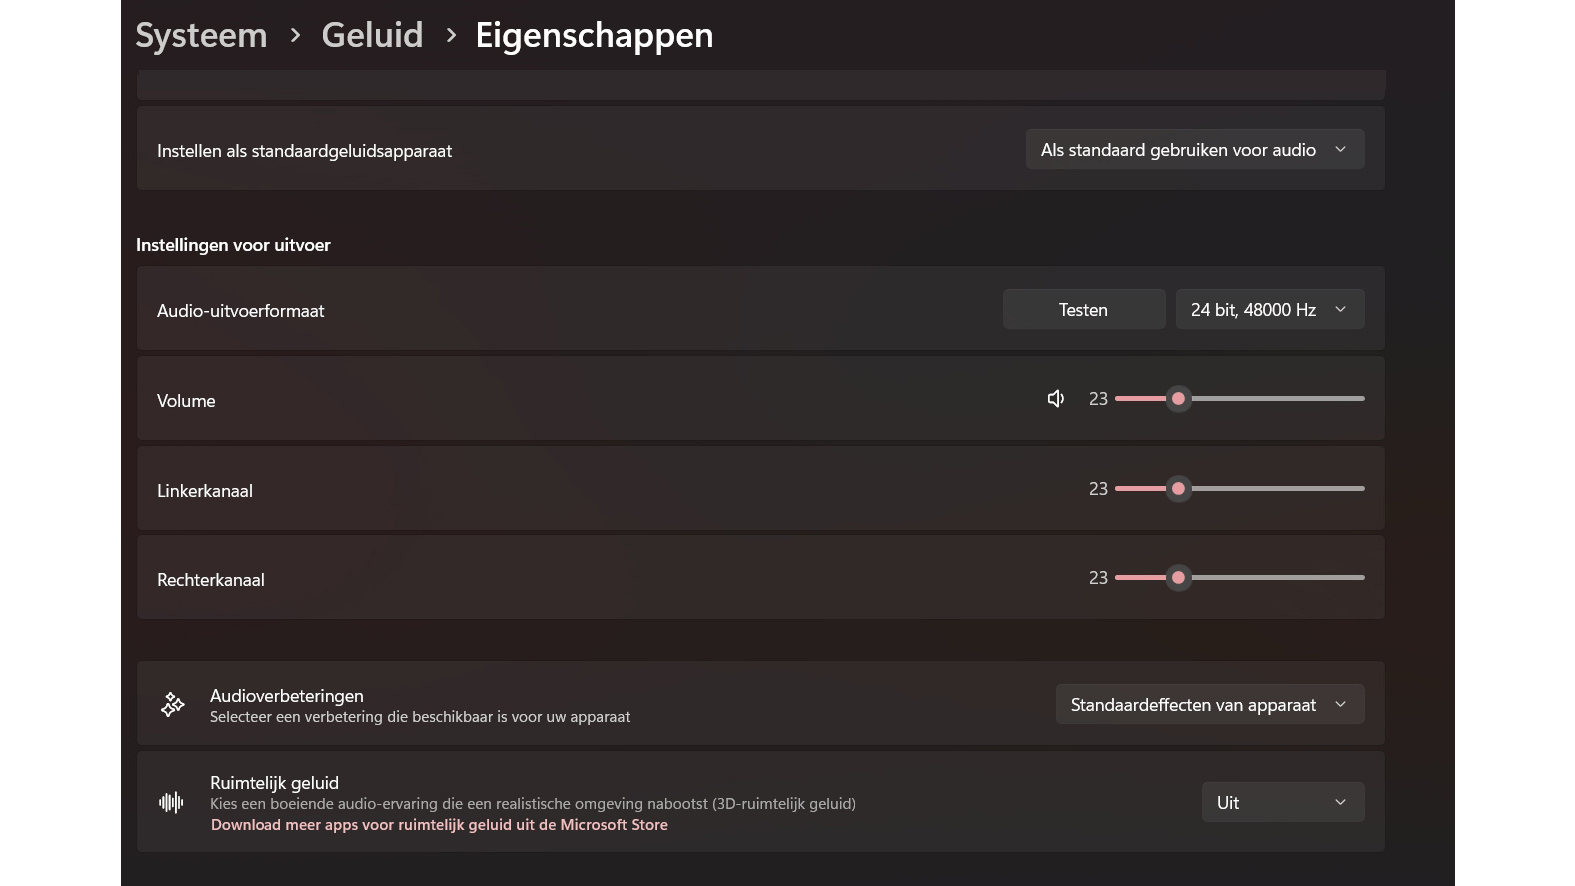Click the chevron beside 'Standaardeffecten van apparaat'
Screen dimensions: 1575x886
[x=1340, y=704]
